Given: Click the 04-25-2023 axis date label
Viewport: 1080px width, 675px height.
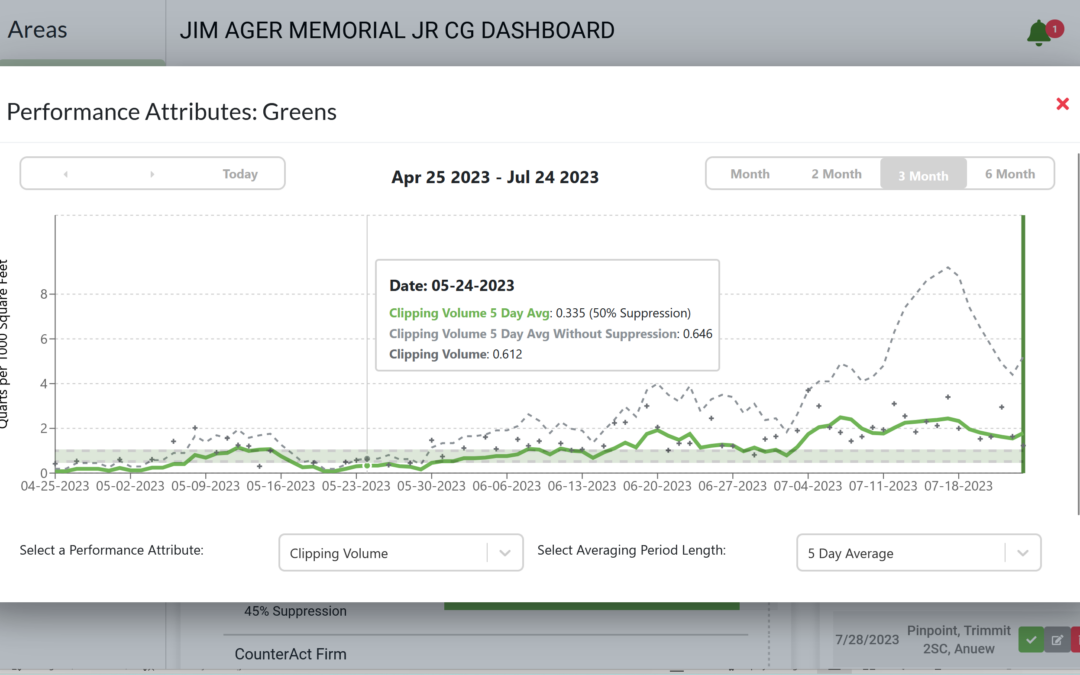Looking at the screenshot, I should tap(55, 486).
